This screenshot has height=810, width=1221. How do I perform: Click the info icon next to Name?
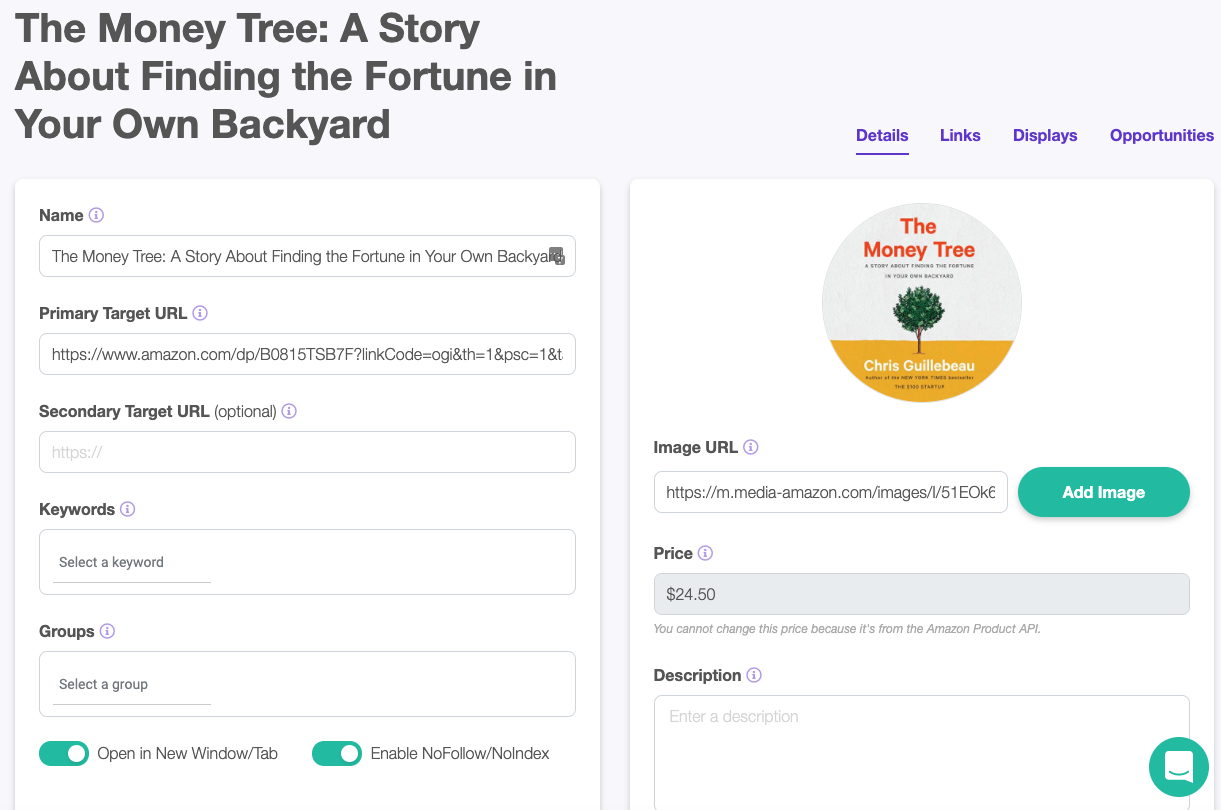click(x=96, y=215)
